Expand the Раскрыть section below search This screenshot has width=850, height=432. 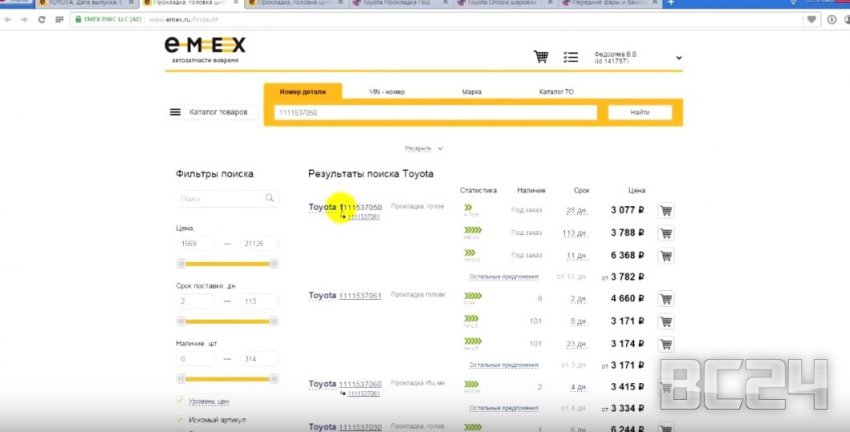tap(422, 148)
